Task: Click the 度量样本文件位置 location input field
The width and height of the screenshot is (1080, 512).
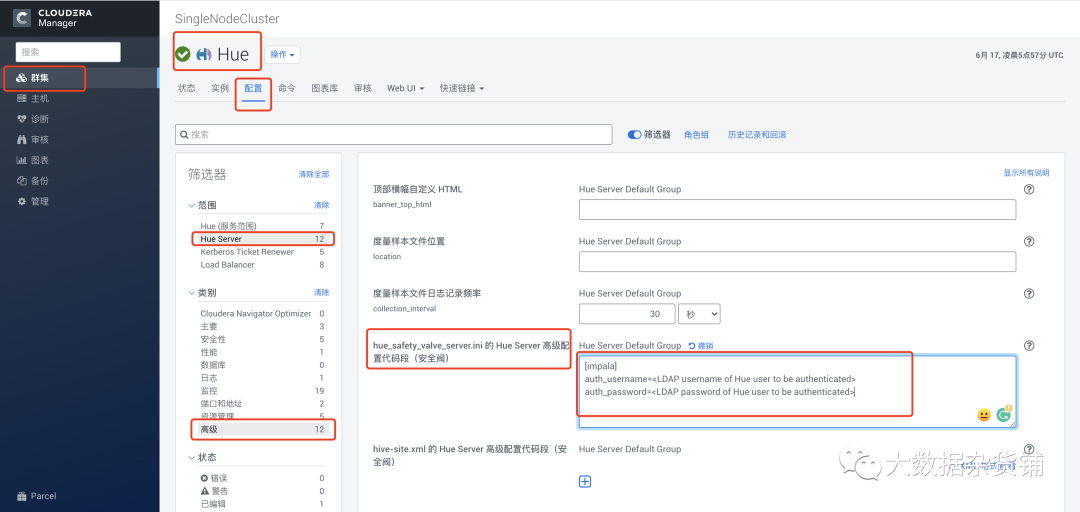Action: pyautogui.click(x=798, y=262)
